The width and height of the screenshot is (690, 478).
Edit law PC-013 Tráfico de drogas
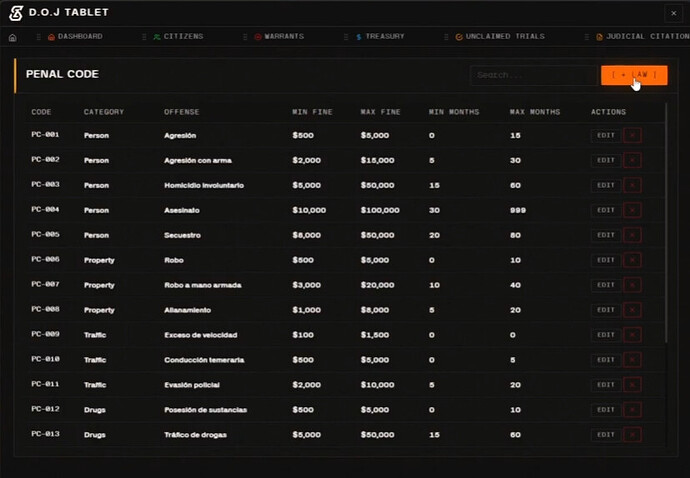pyautogui.click(x=606, y=435)
